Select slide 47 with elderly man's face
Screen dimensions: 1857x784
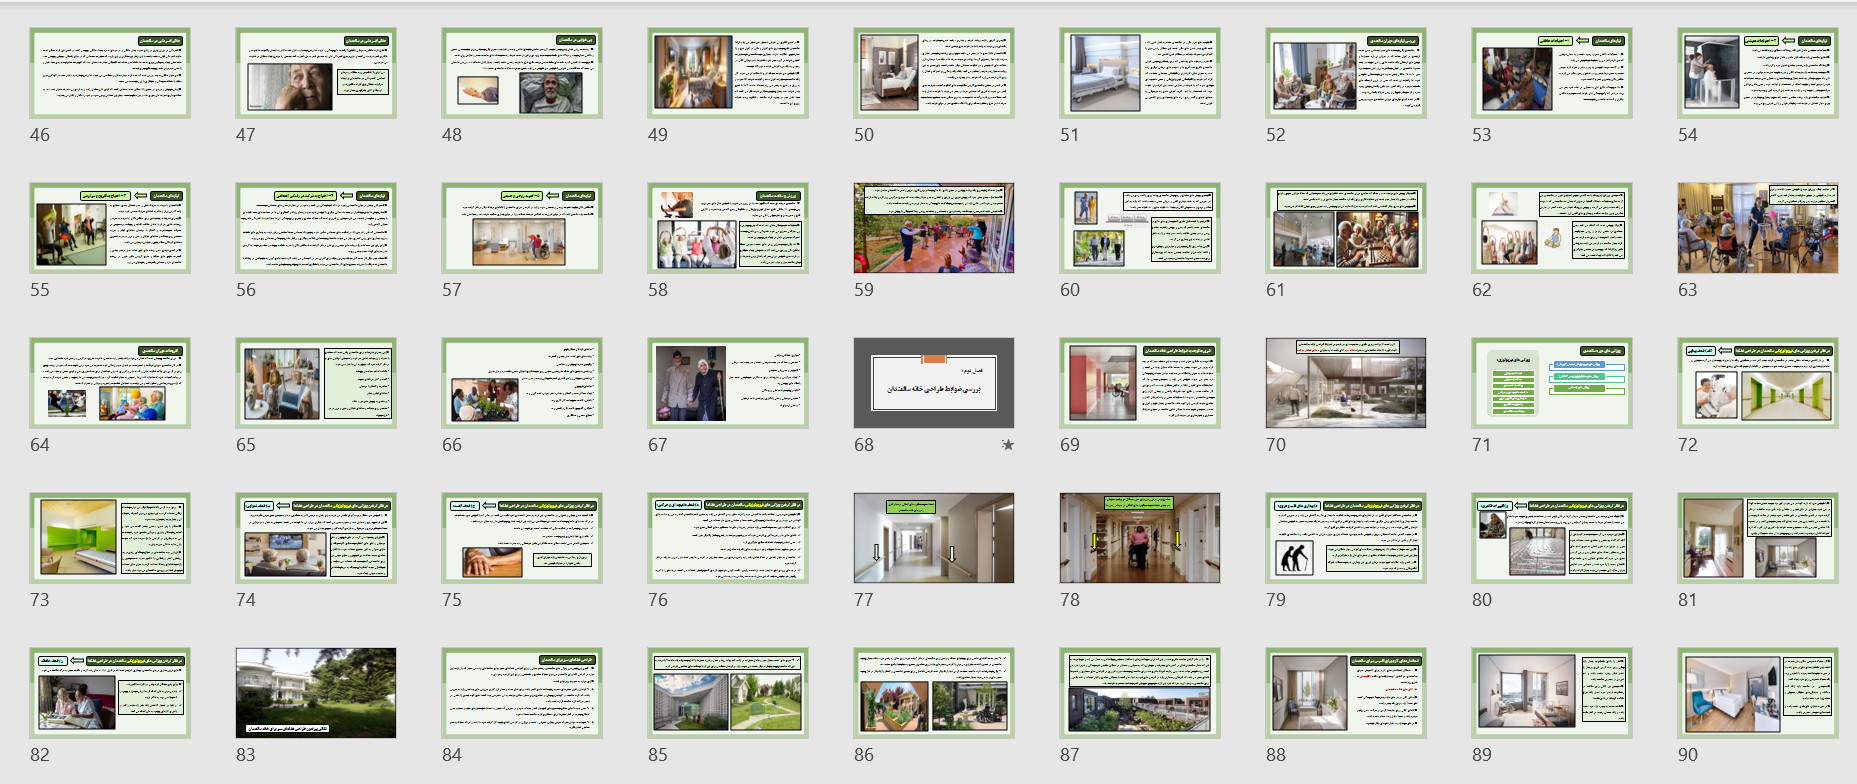click(x=315, y=73)
